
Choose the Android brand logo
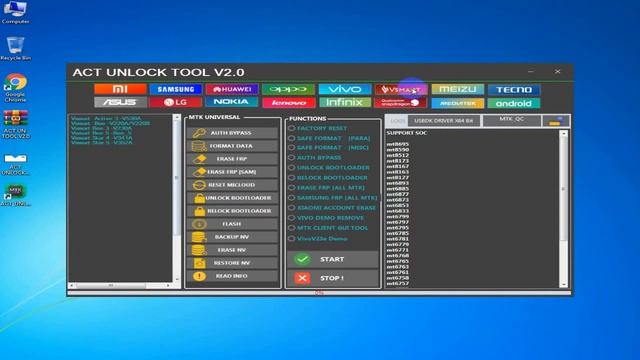click(x=514, y=103)
